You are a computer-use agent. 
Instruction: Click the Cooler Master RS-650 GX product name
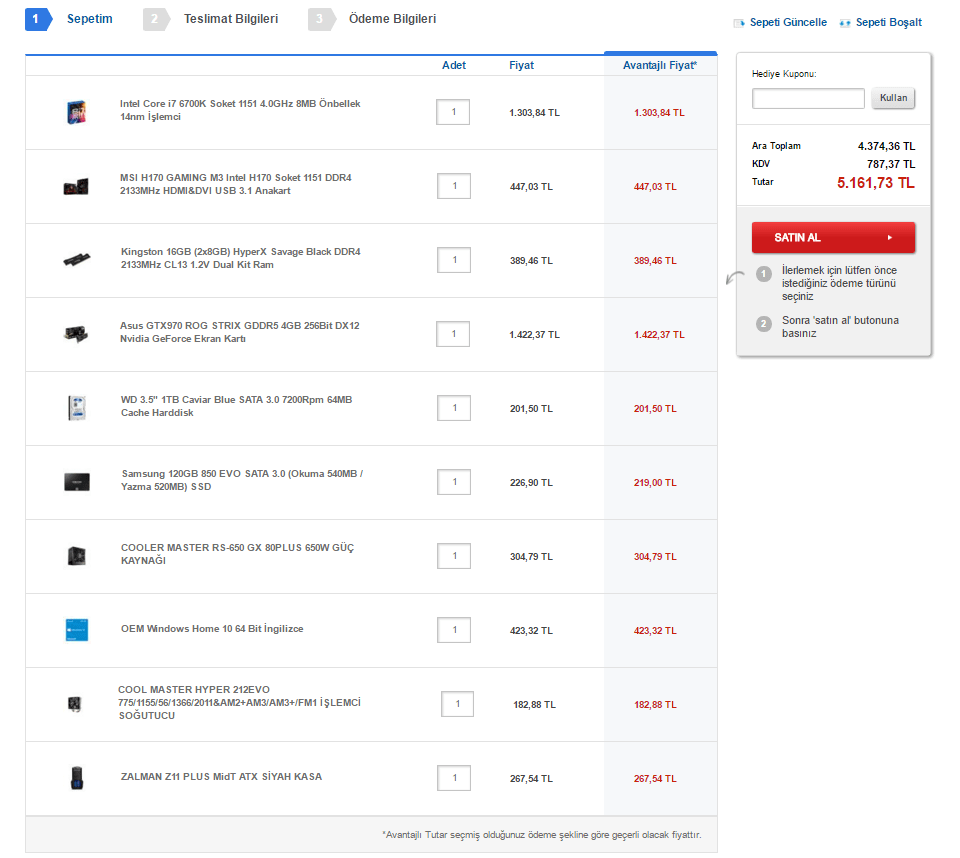(x=237, y=554)
